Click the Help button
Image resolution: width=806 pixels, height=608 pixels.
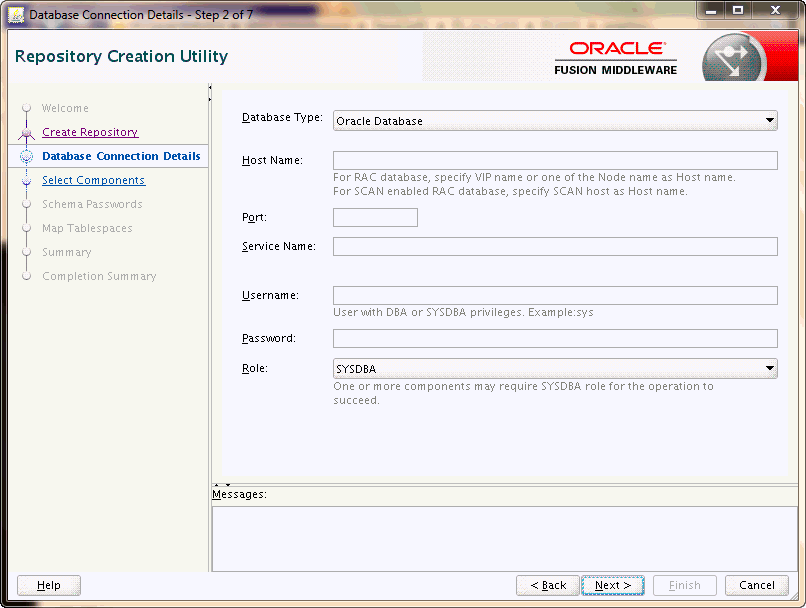(x=49, y=585)
